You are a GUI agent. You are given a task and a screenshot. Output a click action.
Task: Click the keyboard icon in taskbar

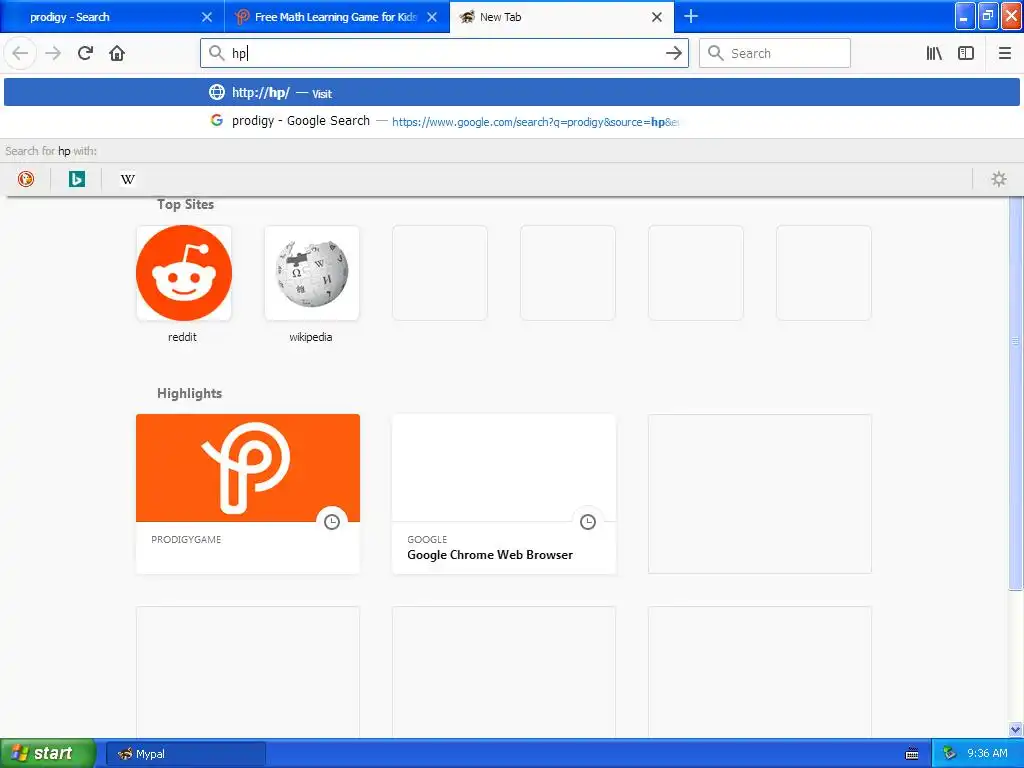coord(912,754)
